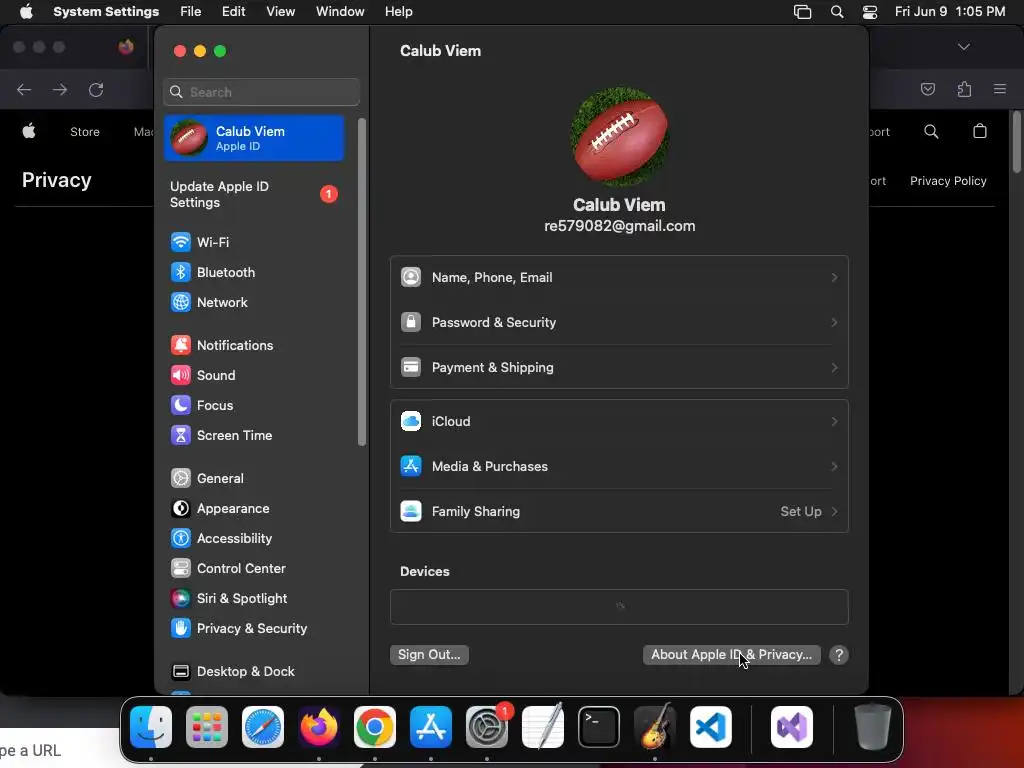The image size is (1024, 768).
Task: Expand Password & Security row
Action: click(619, 323)
